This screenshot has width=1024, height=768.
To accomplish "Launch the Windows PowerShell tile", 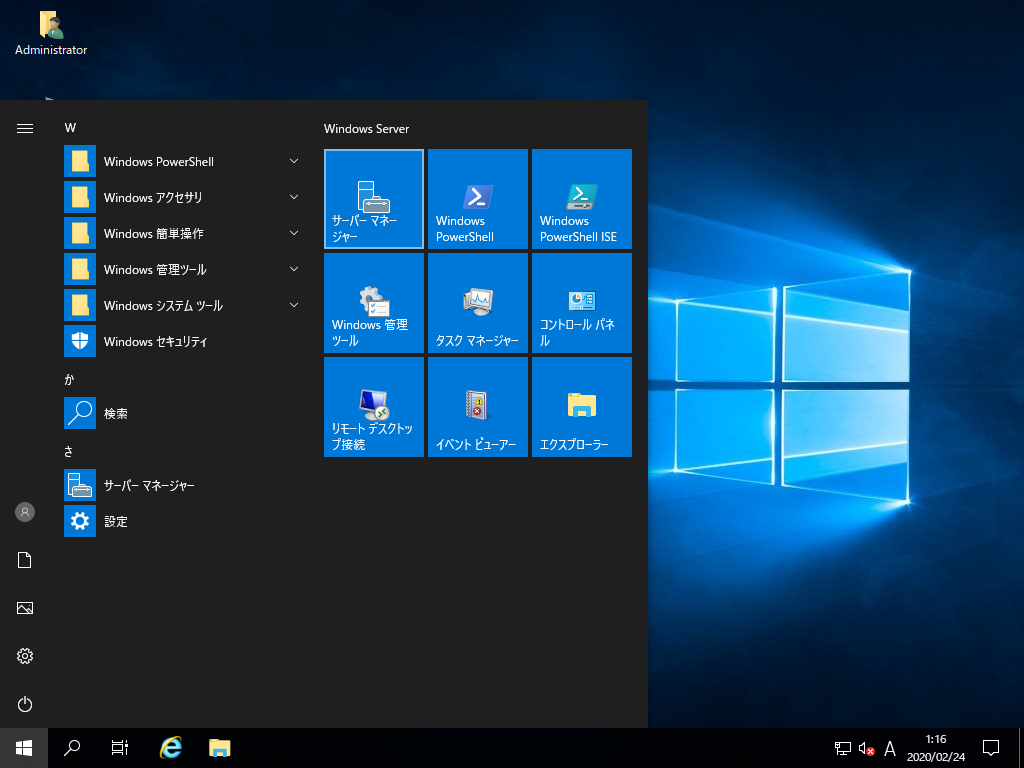I will (477, 199).
